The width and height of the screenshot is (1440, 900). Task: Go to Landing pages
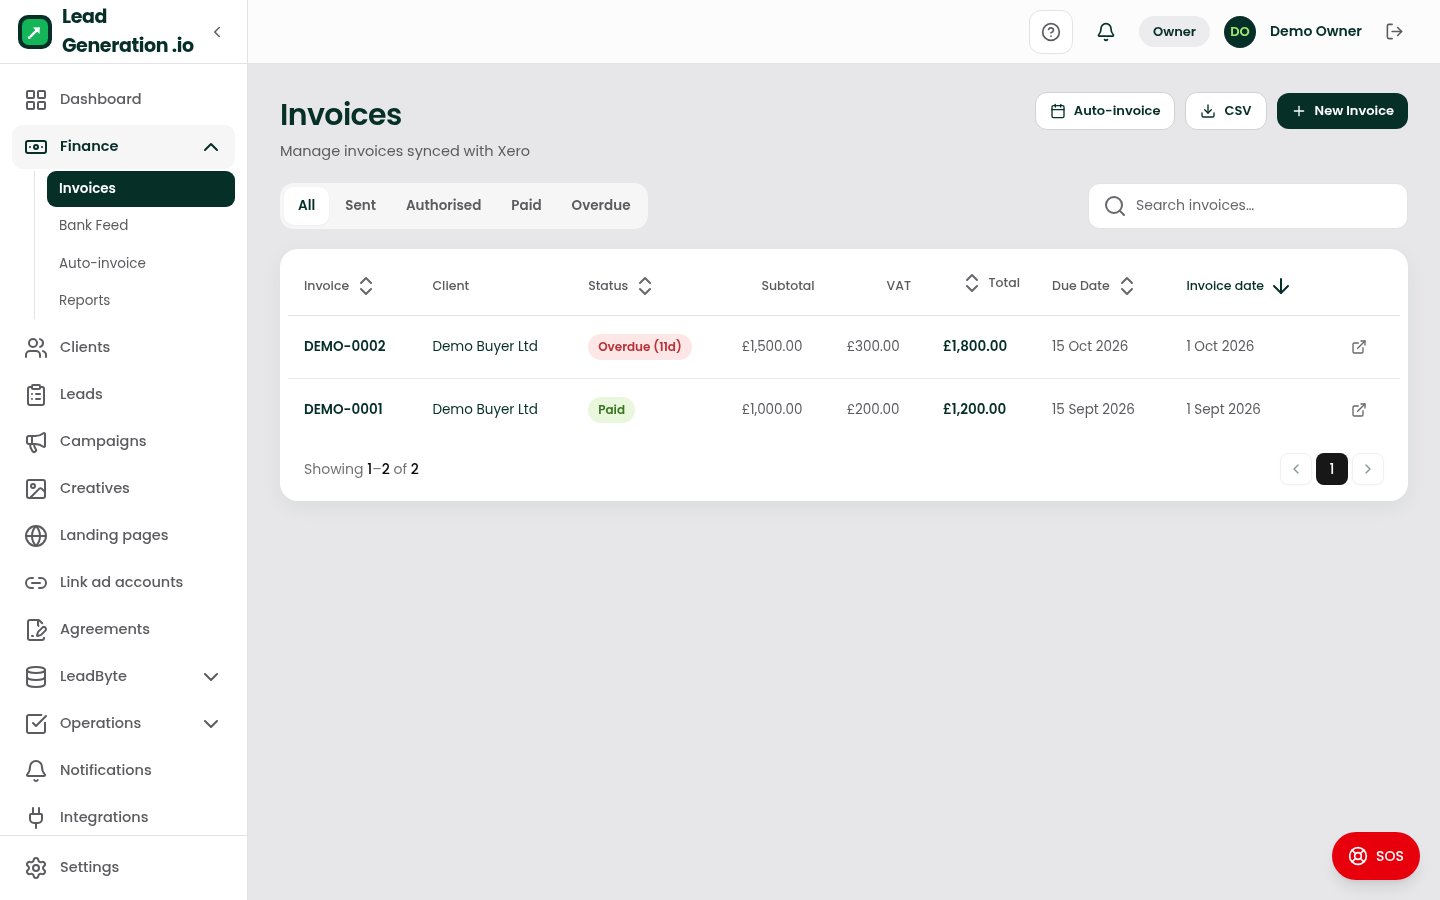[x=123, y=535]
